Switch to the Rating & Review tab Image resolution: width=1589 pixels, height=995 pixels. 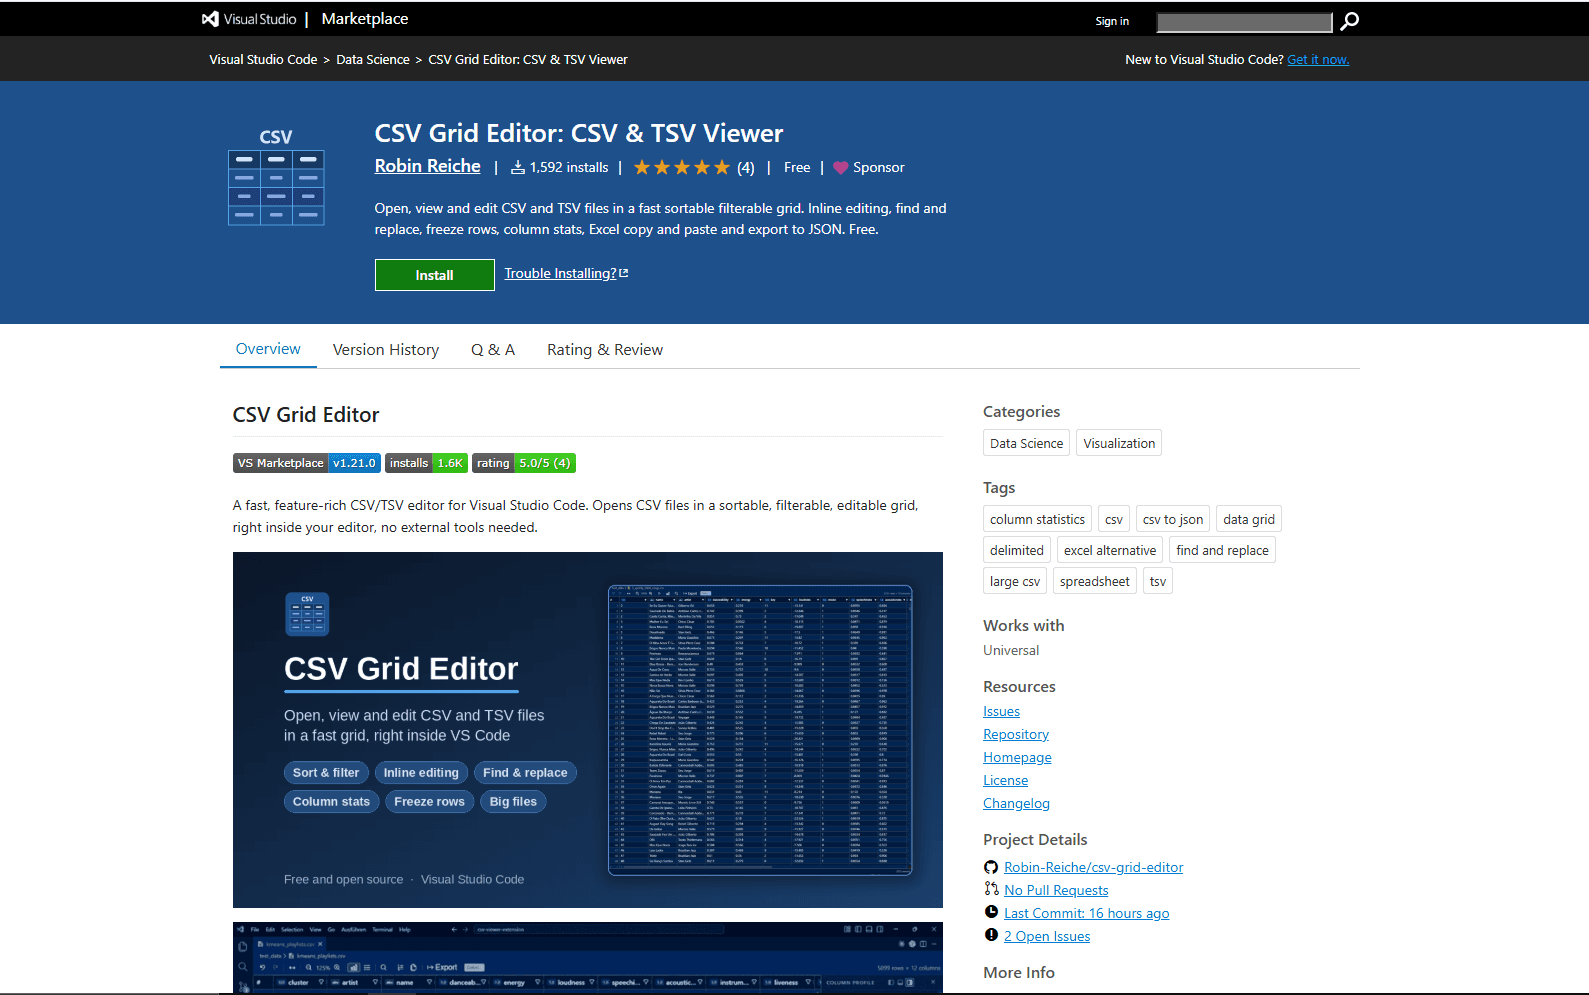pyautogui.click(x=605, y=350)
